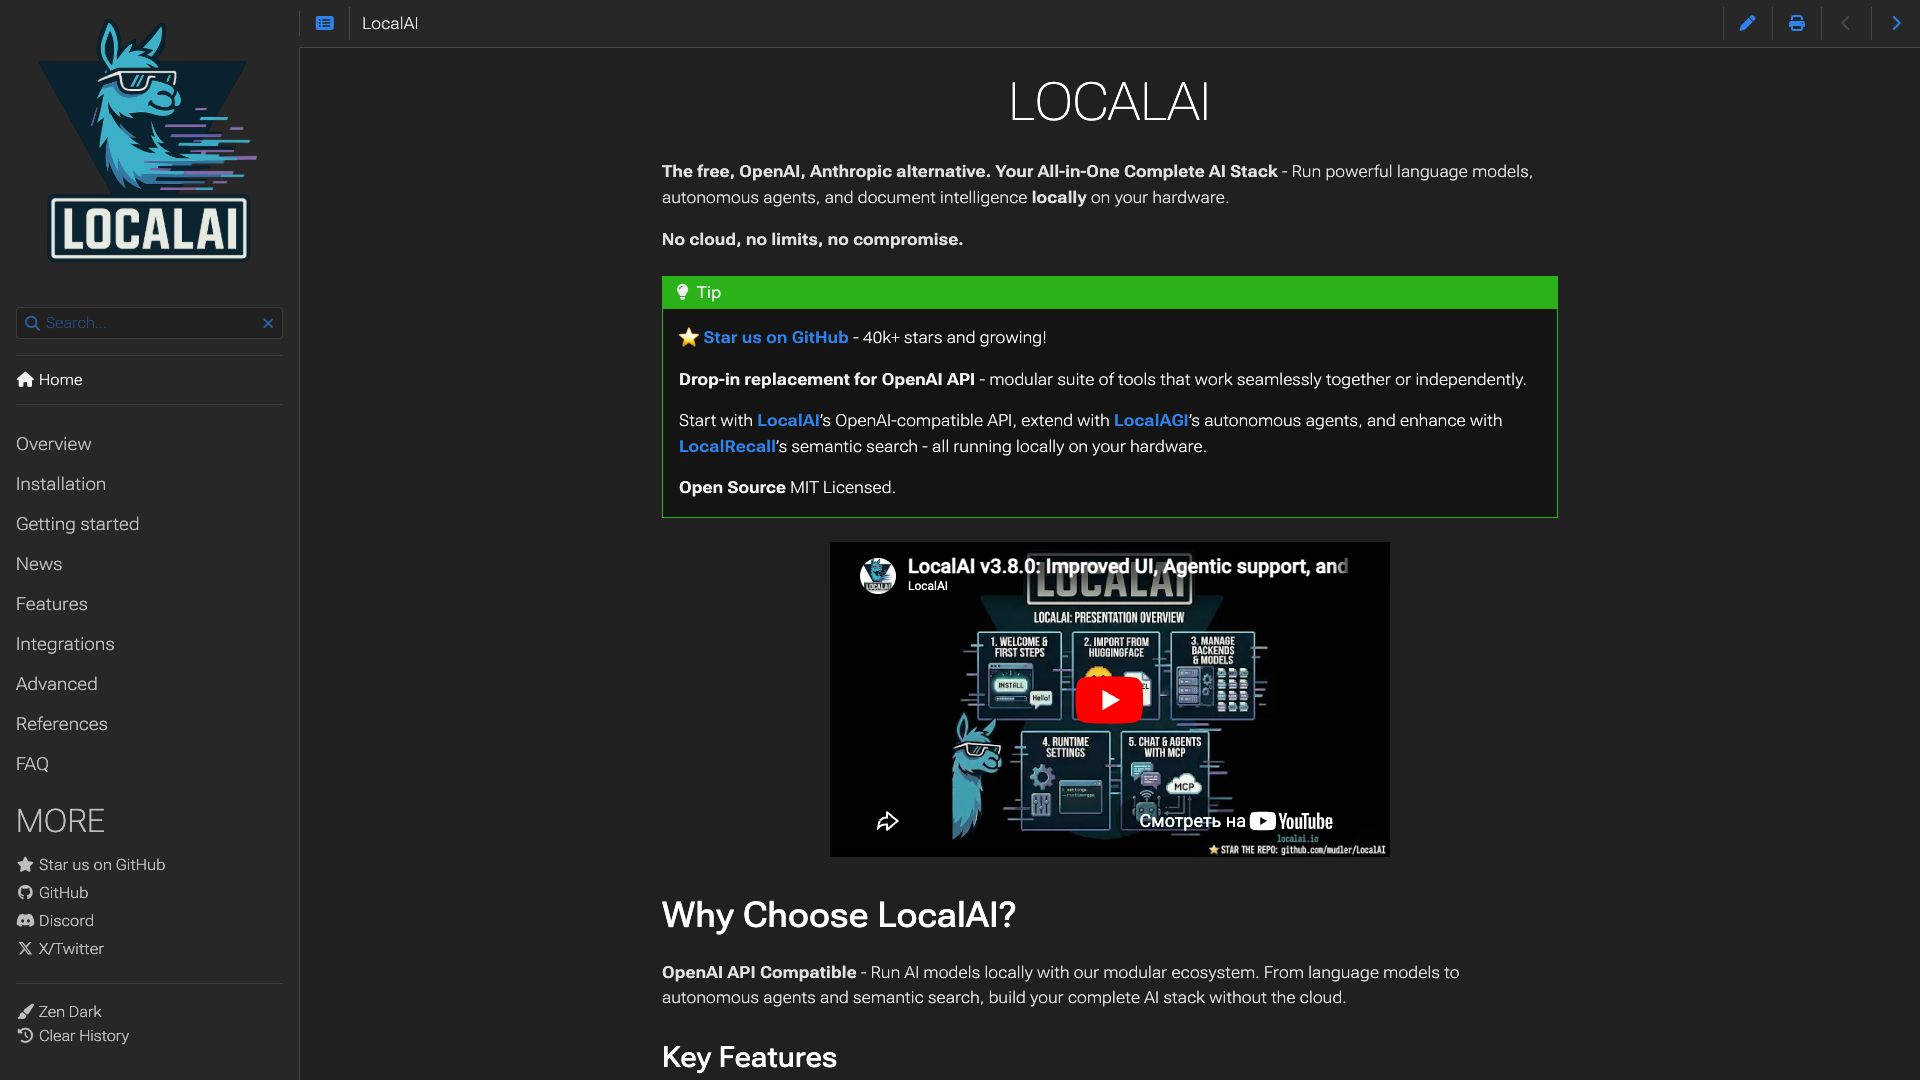This screenshot has height=1080, width=1920.
Task: Click Star us on GitHub in Tip
Action: click(775, 338)
